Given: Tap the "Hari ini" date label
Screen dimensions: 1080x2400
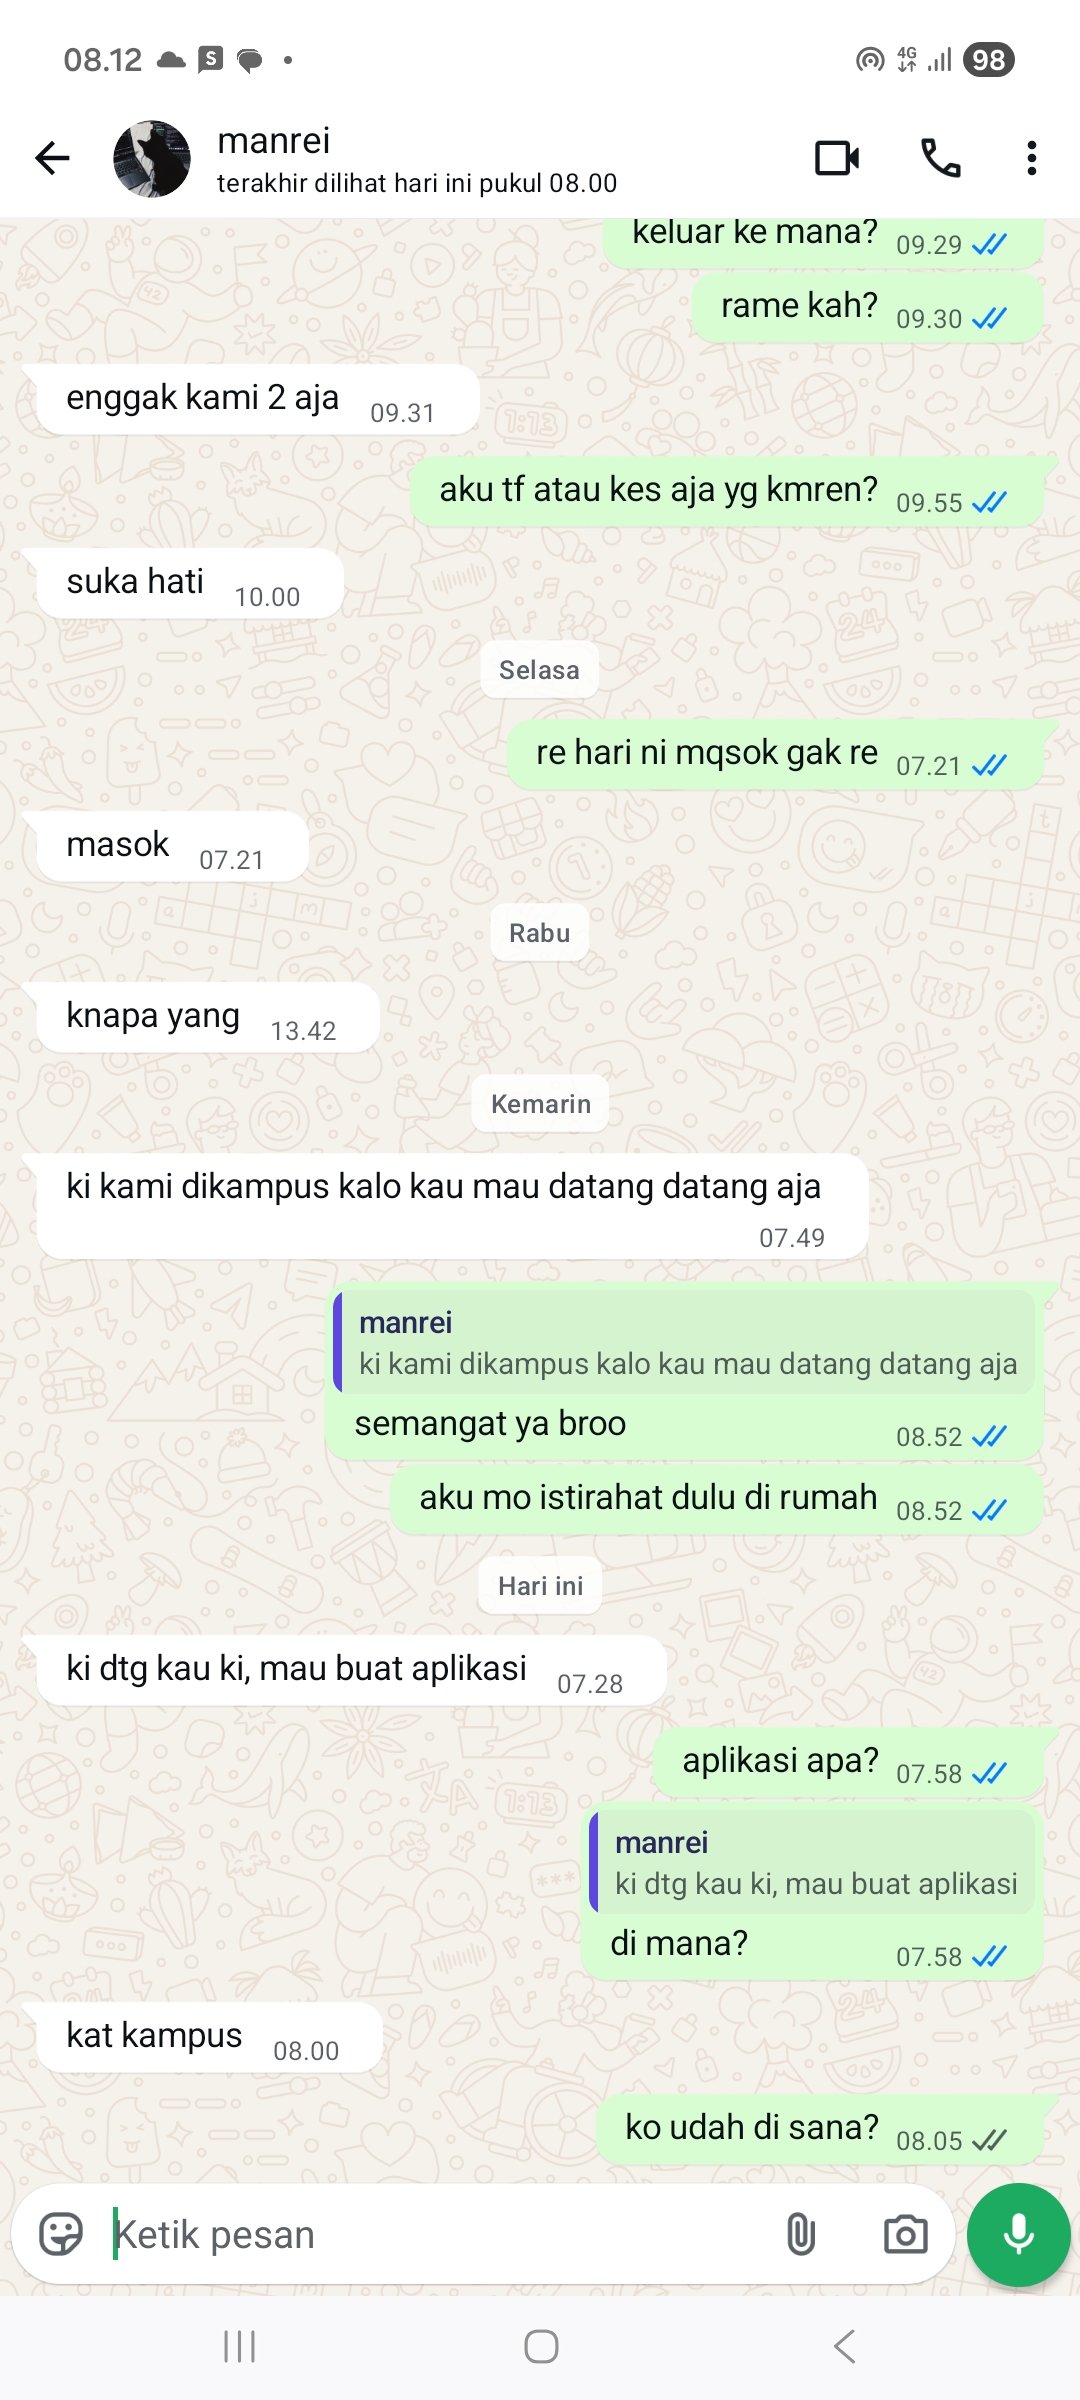Looking at the screenshot, I should tap(540, 1586).
